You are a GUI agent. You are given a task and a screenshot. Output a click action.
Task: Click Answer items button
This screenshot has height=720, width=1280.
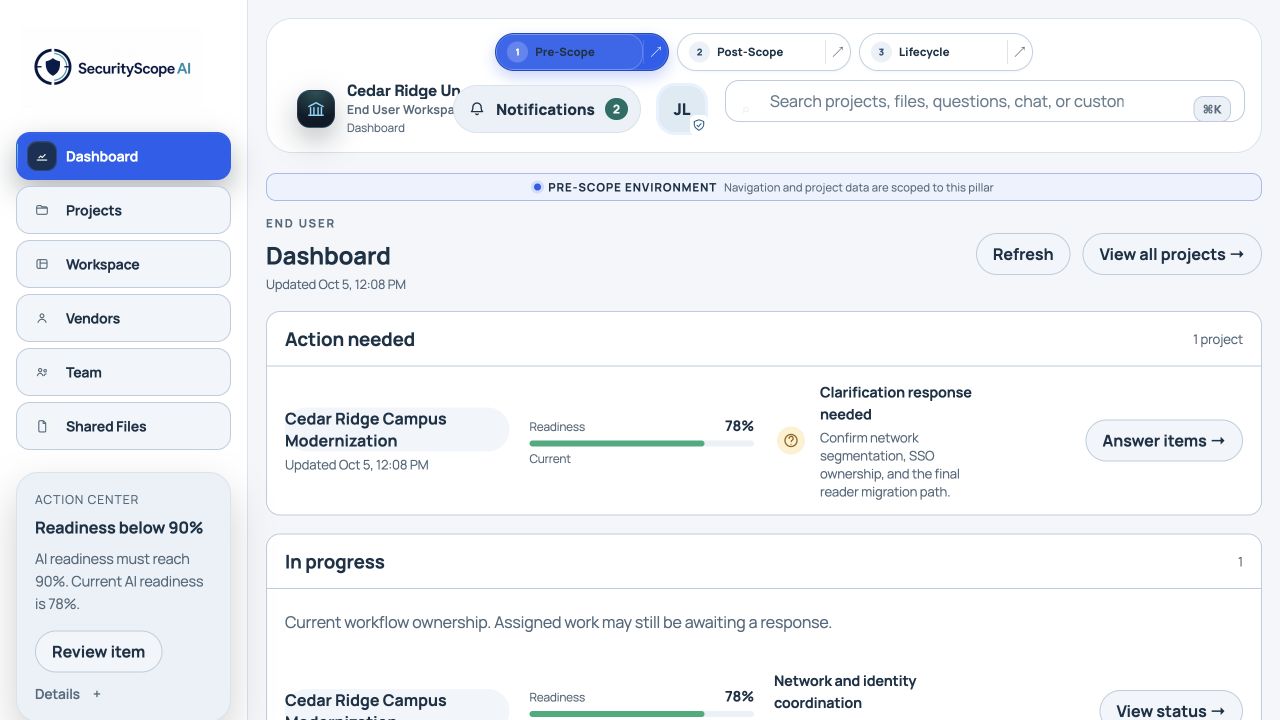(1164, 440)
